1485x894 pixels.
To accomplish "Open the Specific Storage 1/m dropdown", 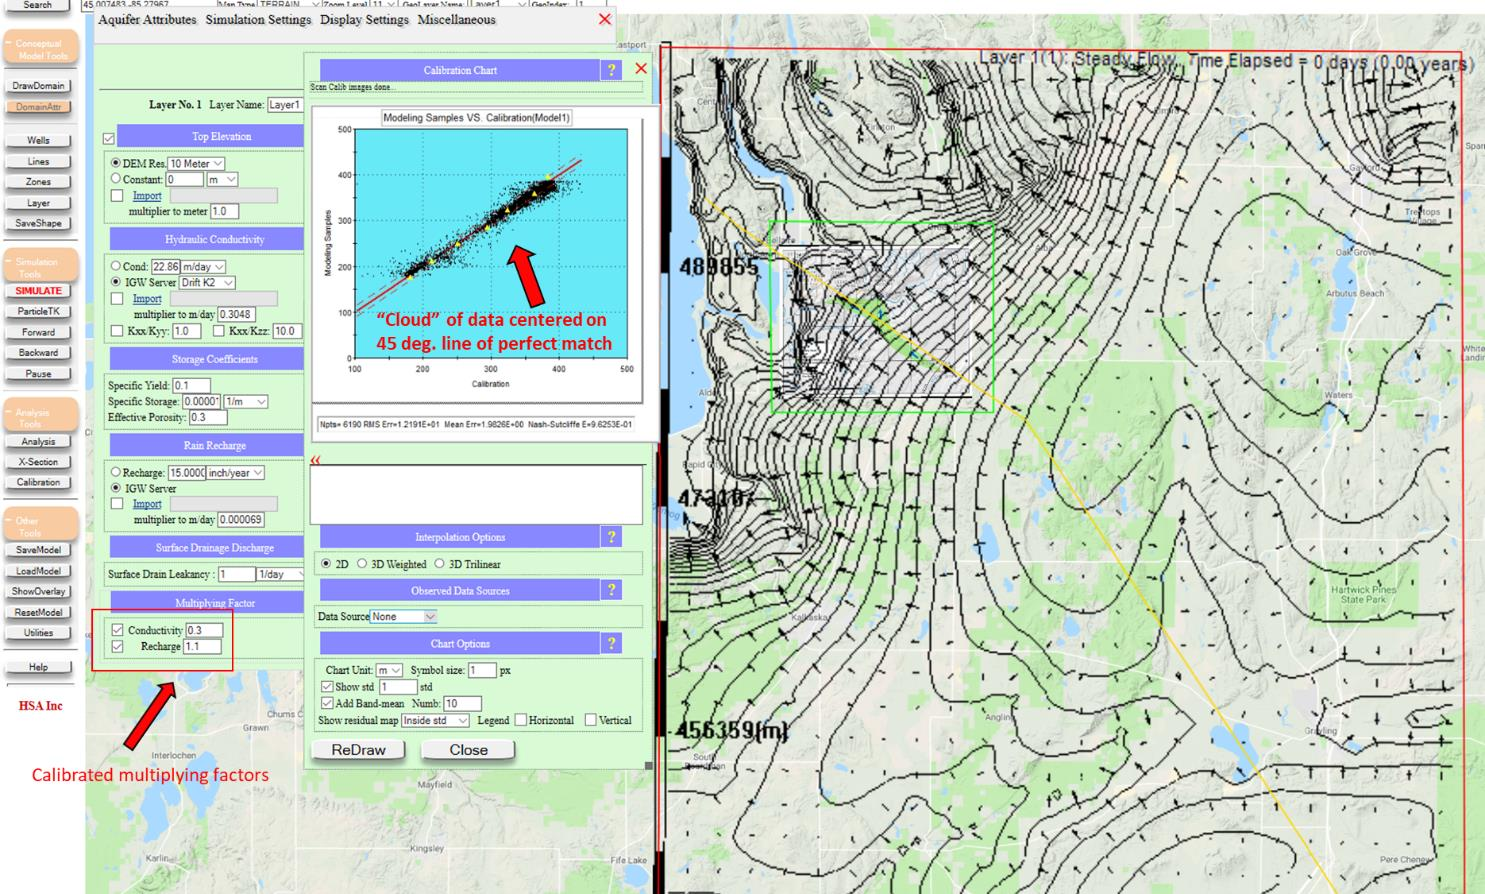I will pos(245,401).
